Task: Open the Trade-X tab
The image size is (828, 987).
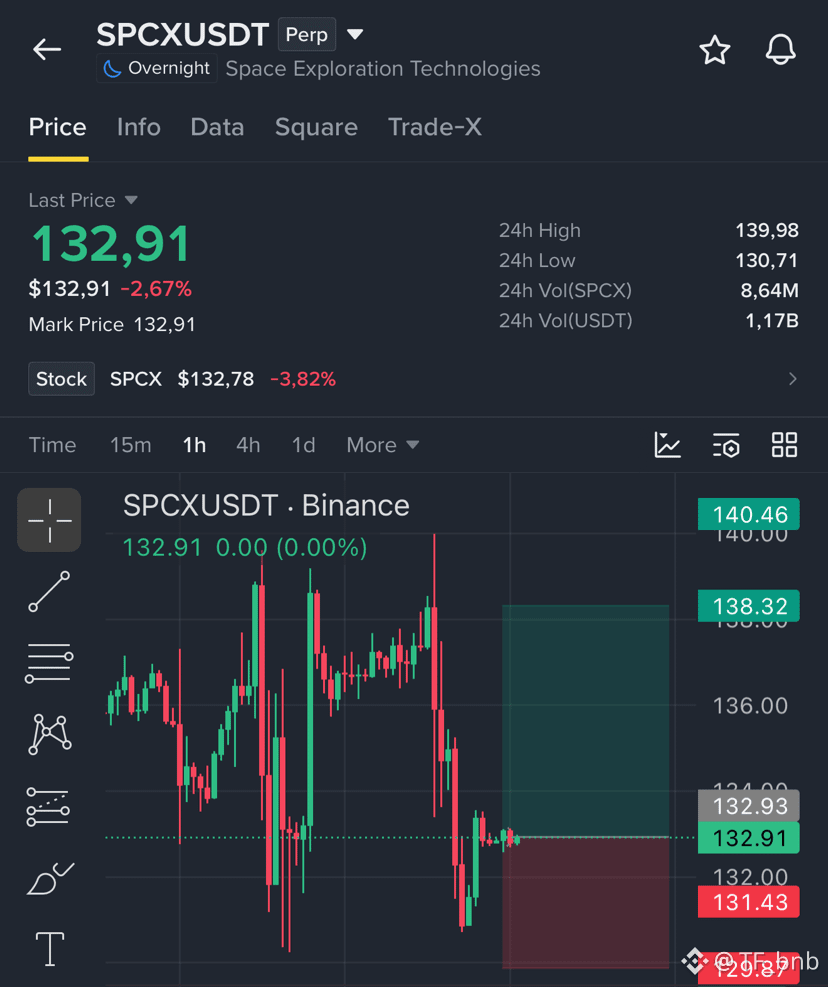Action: point(434,128)
